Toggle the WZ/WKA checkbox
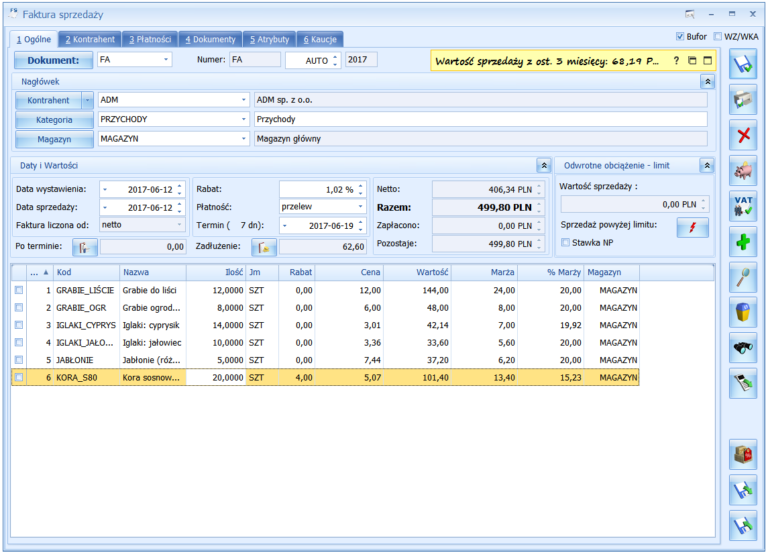The height and width of the screenshot is (555, 768). click(718, 36)
